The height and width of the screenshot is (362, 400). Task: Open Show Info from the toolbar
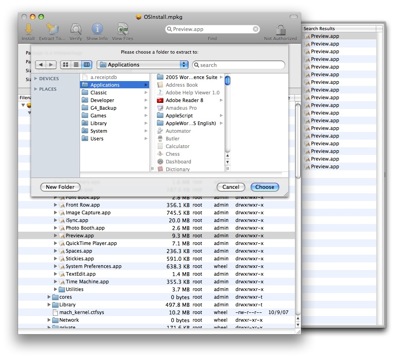pos(97,30)
